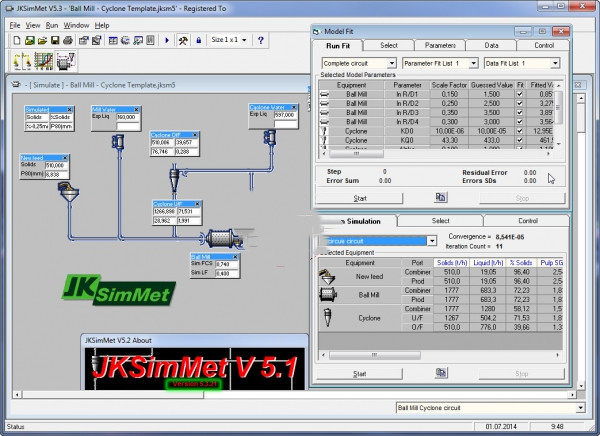Open the Ball Mill Cyclone circuit dropdown
Image resolution: width=600 pixels, height=436 pixels.
pyautogui.click(x=580, y=408)
